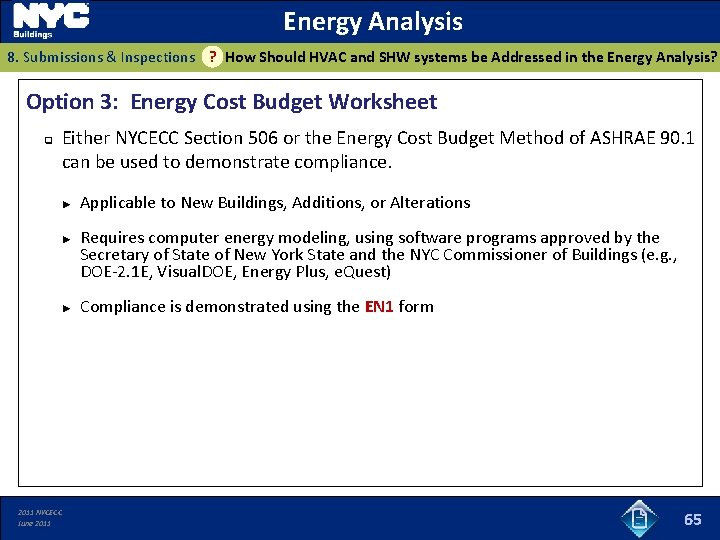
Task: Click the square bullet before 'Either NYCECC Section 506'
Action: pyautogui.click(x=49, y=140)
